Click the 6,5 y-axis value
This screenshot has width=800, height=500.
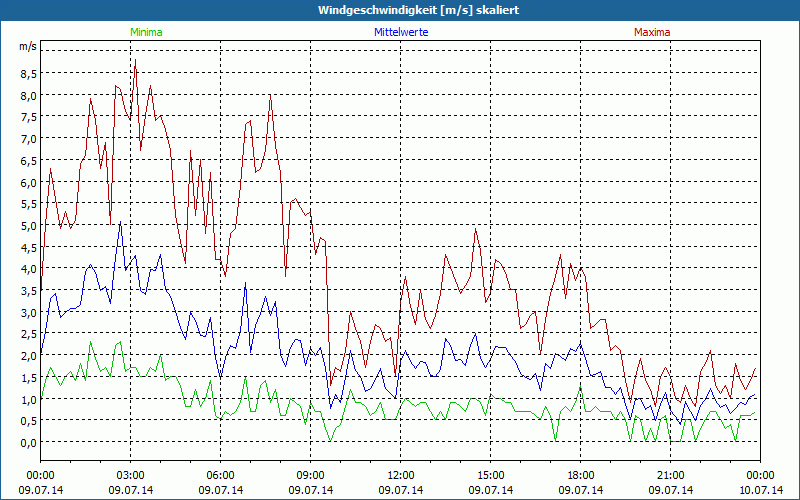pyautogui.click(x=29, y=161)
